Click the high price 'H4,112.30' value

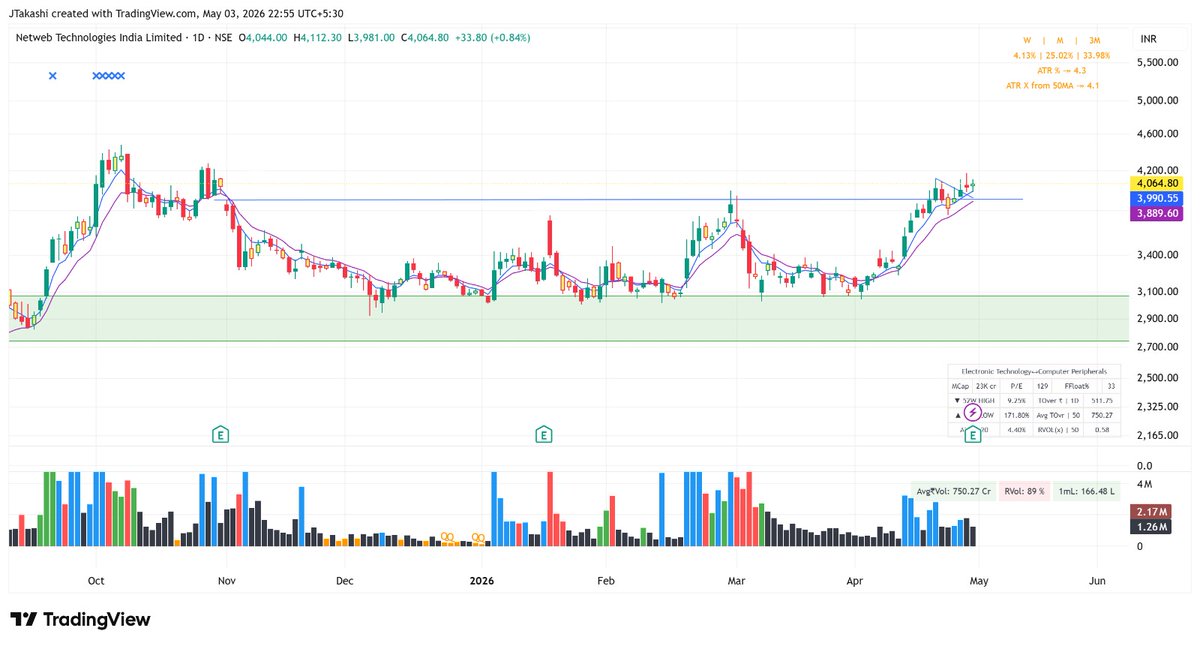317,37
